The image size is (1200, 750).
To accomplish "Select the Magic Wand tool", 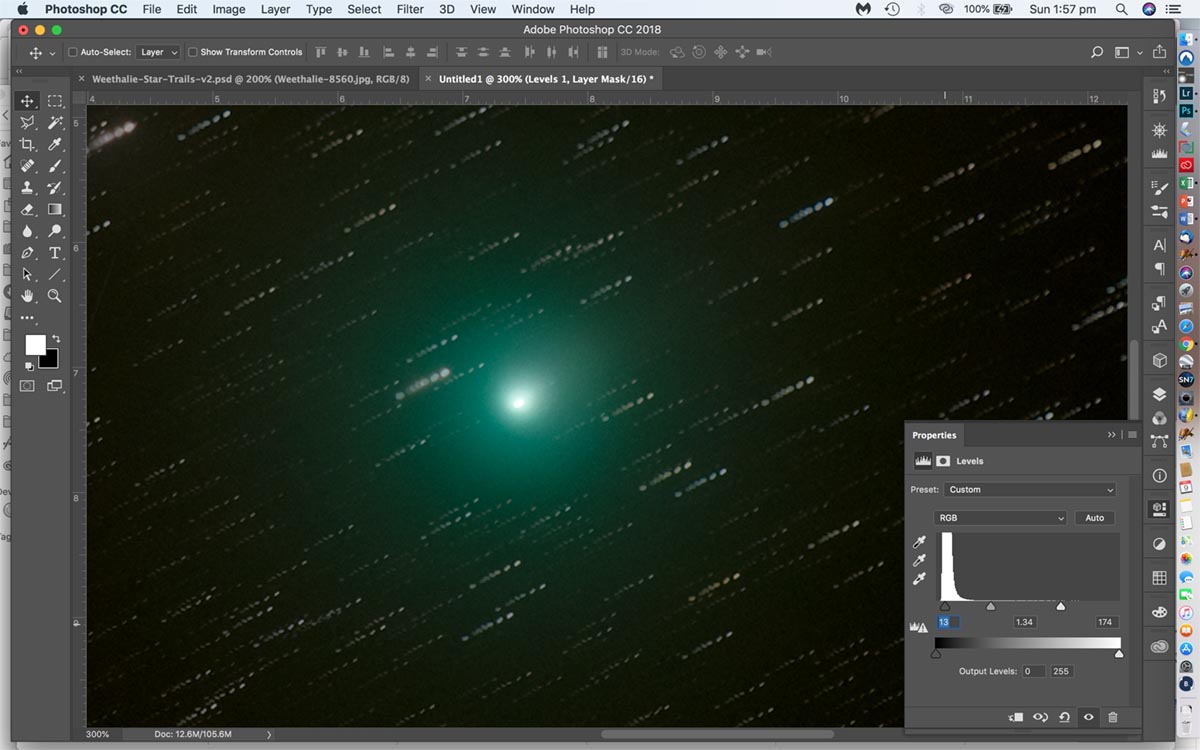I will click(x=55, y=122).
